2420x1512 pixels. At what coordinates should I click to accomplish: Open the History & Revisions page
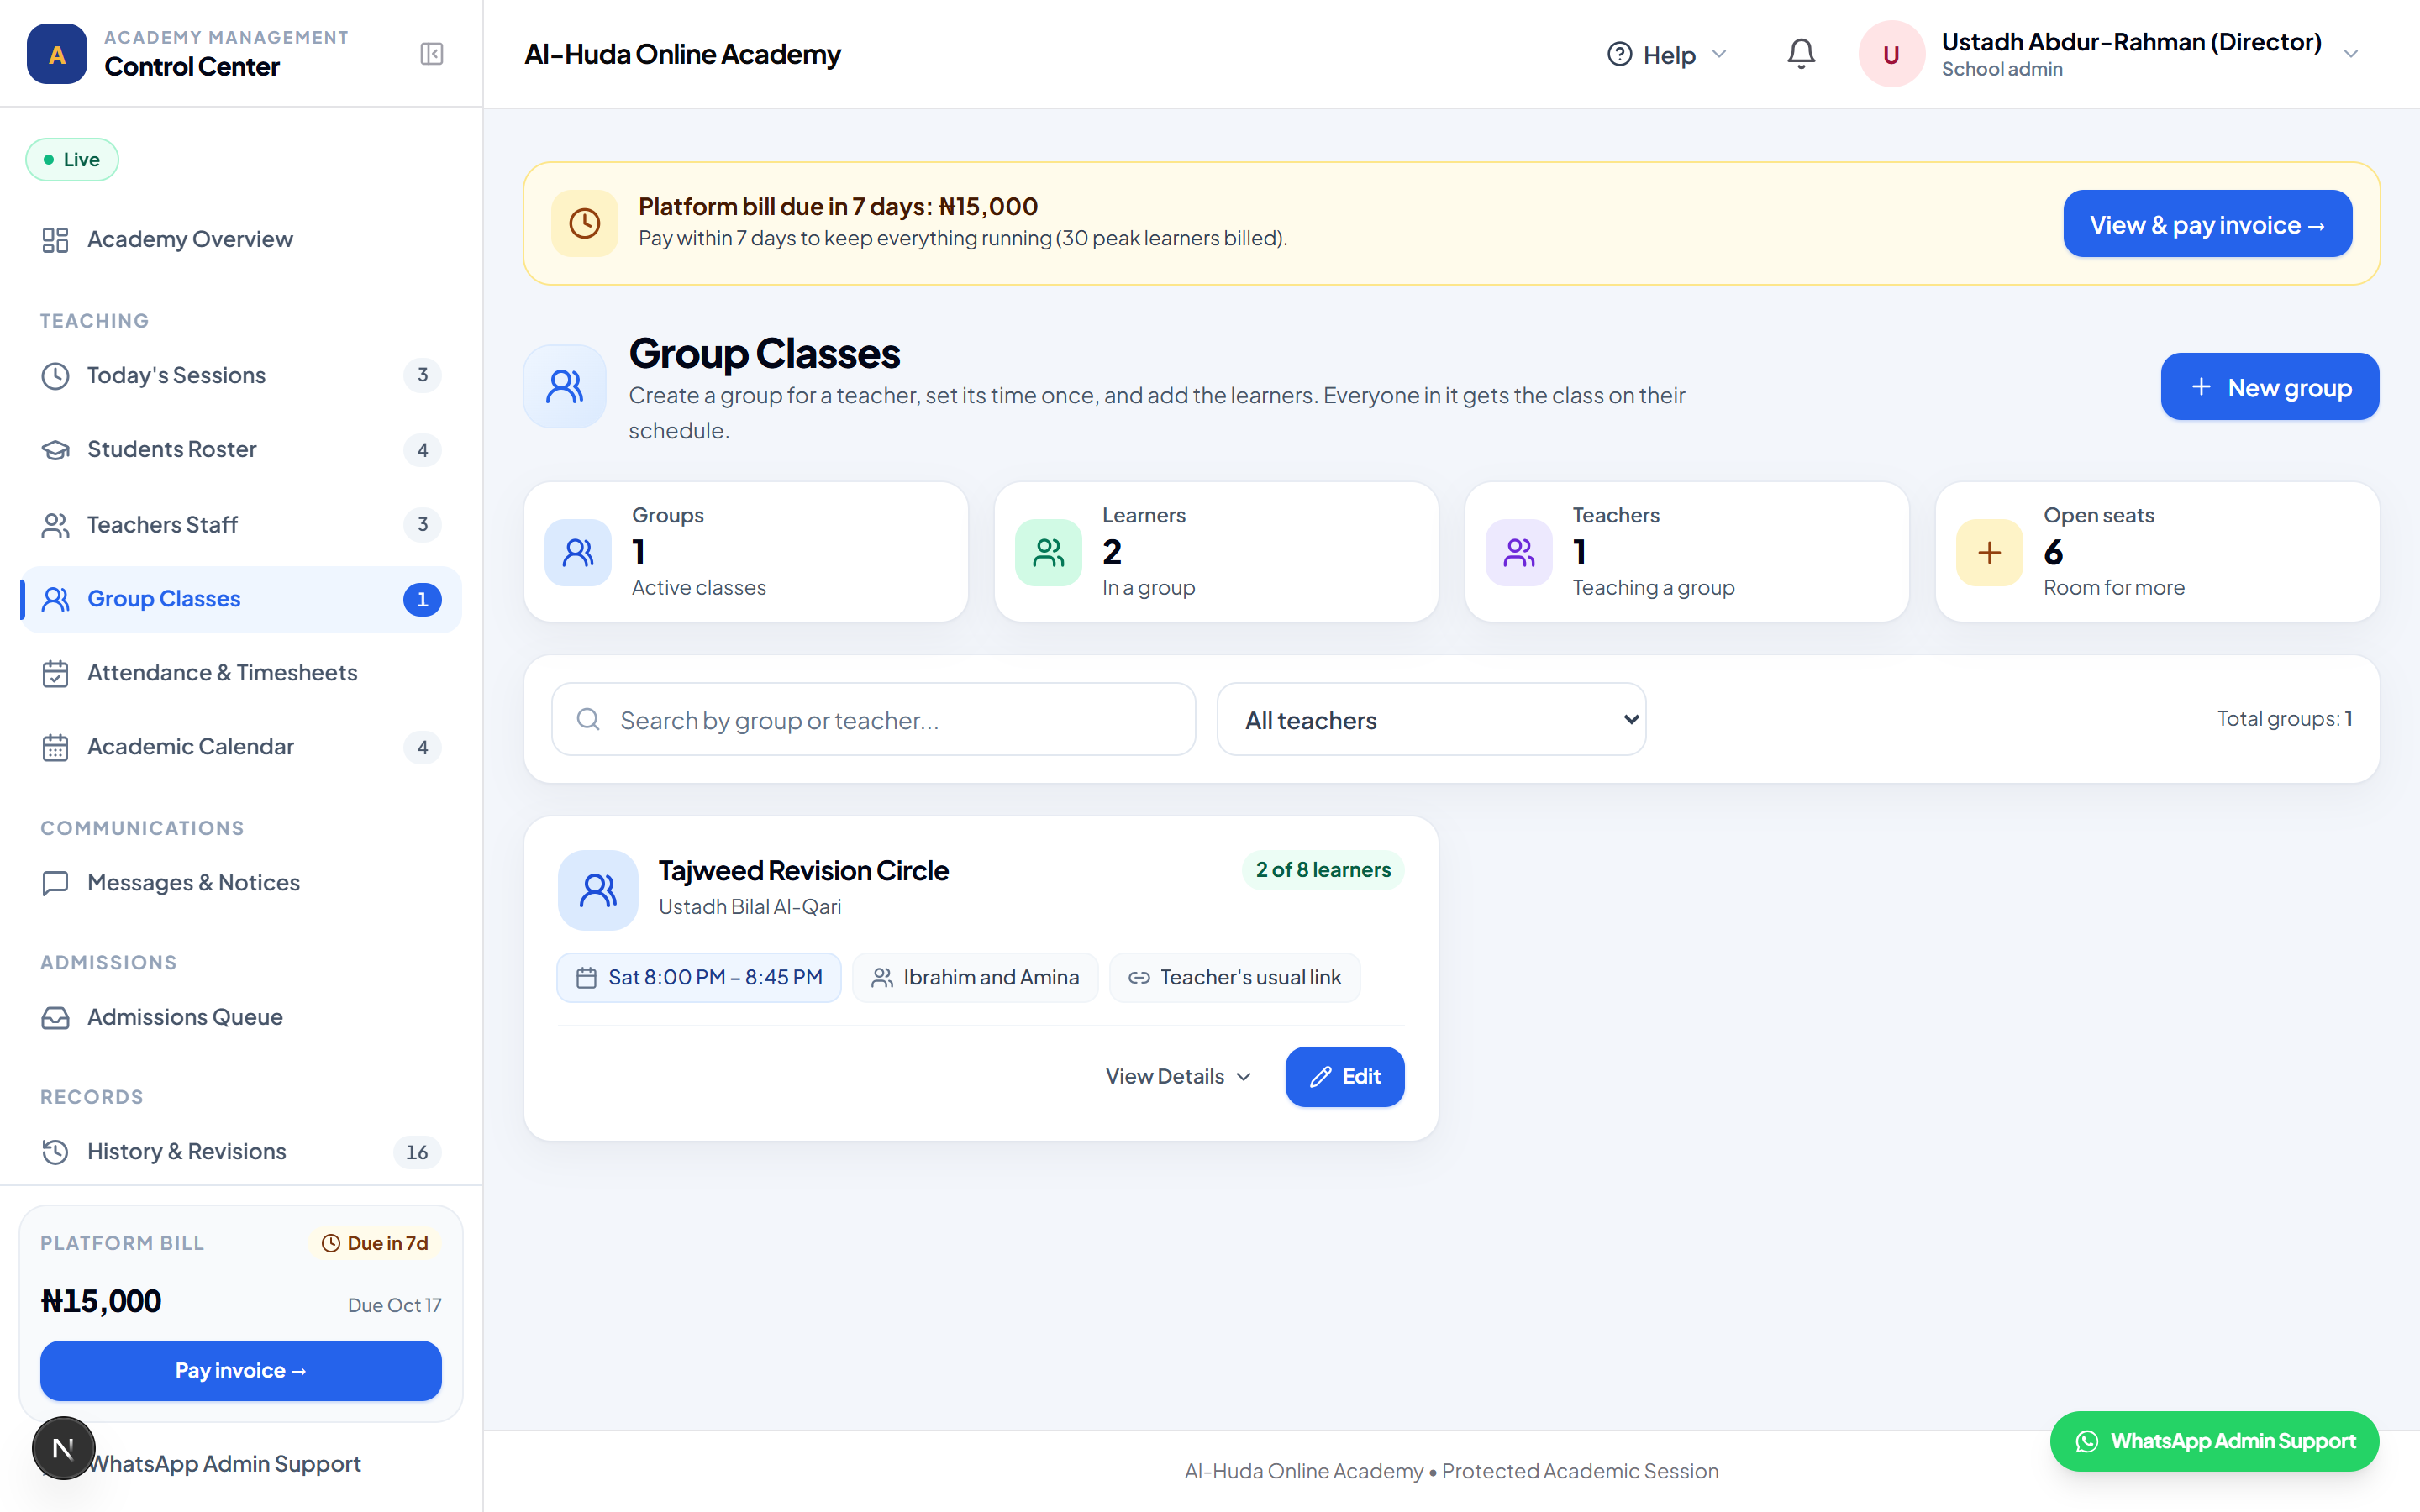click(x=241, y=1152)
